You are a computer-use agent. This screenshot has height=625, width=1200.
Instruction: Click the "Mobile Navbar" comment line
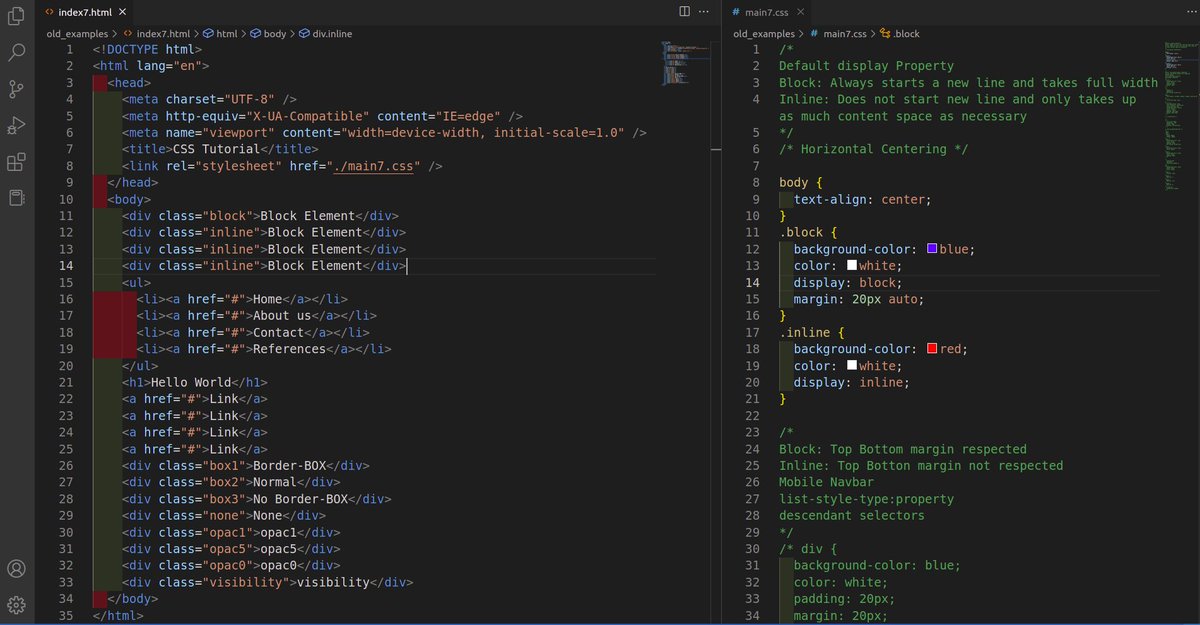826,482
